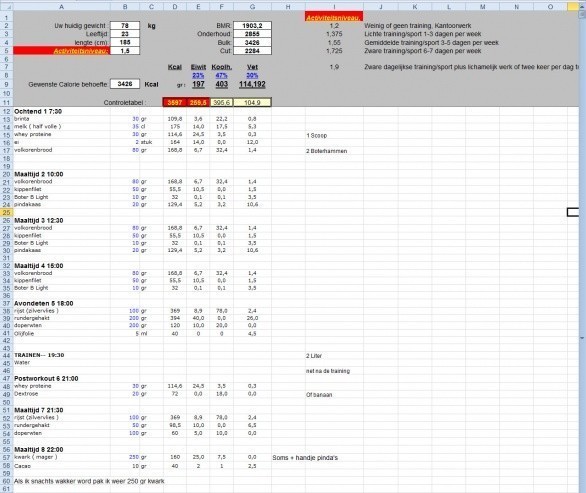The width and height of the screenshot is (586, 493).
Task: Click the blue 23% protein percentage
Action: pos(198,76)
